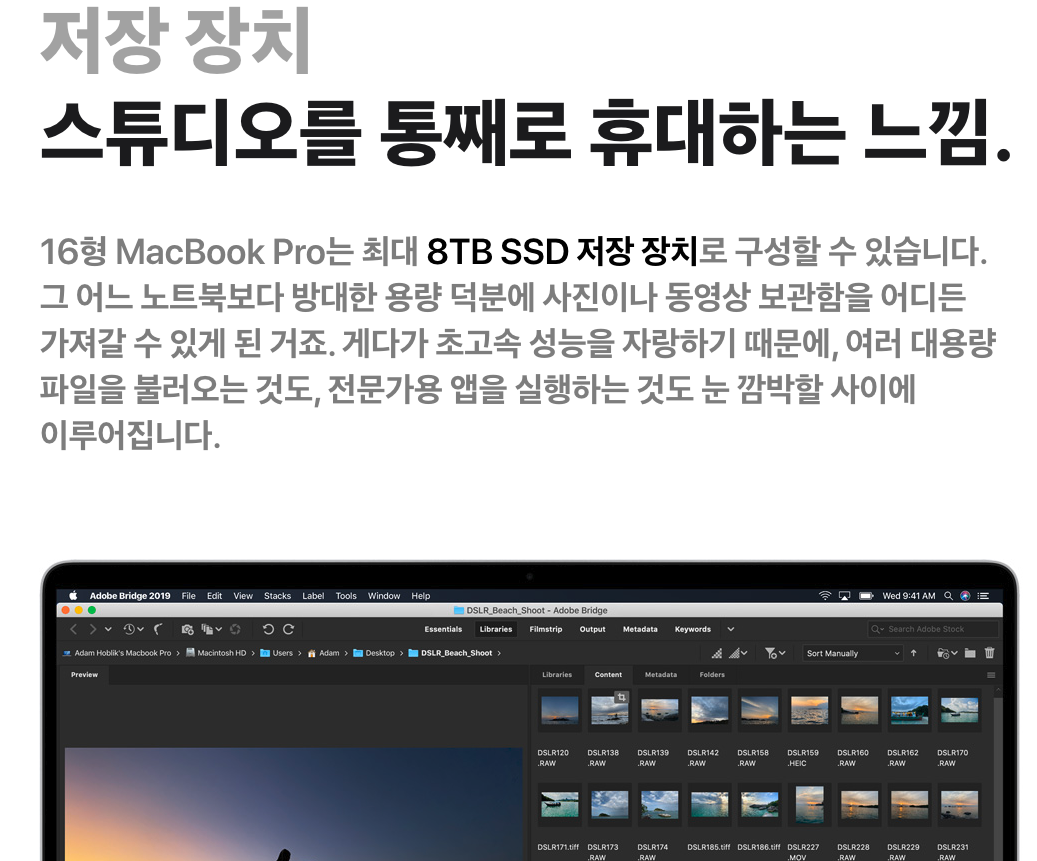Image resolution: width=1037 pixels, height=861 pixels.
Task: Open Adobe Bridge 2019 app menu
Action: coord(130,595)
